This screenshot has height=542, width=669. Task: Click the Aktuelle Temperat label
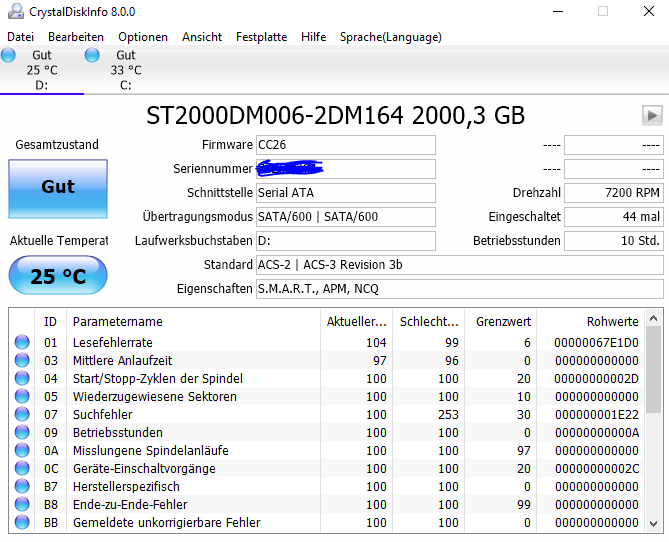[x=59, y=241]
